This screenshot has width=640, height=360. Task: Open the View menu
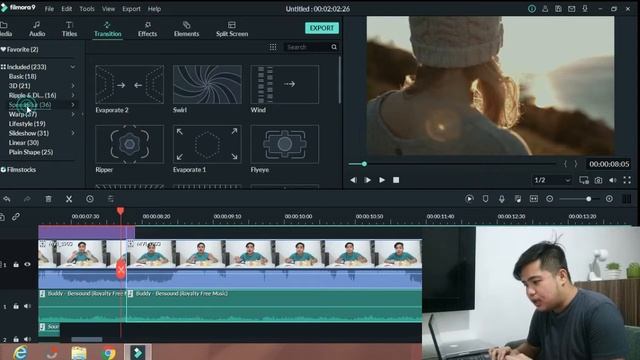click(x=108, y=9)
